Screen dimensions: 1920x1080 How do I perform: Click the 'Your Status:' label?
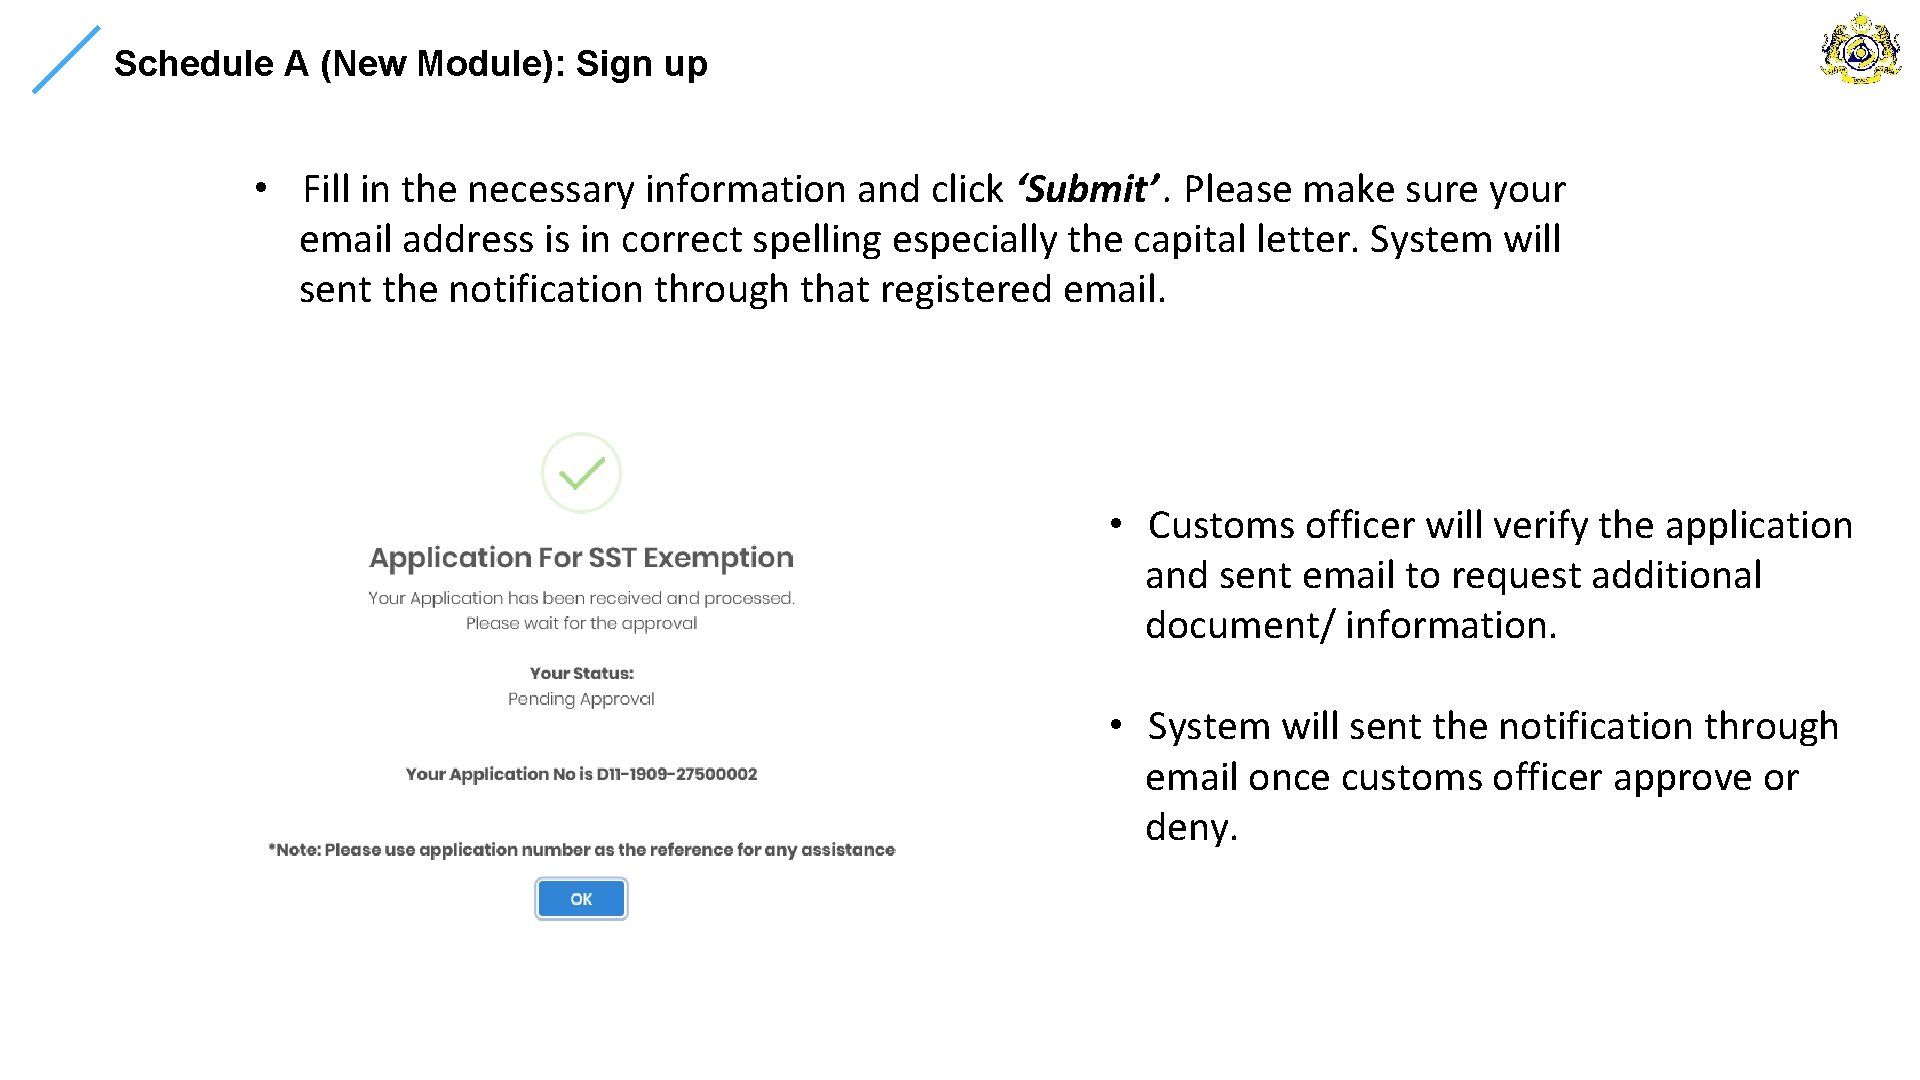pyautogui.click(x=581, y=673)
